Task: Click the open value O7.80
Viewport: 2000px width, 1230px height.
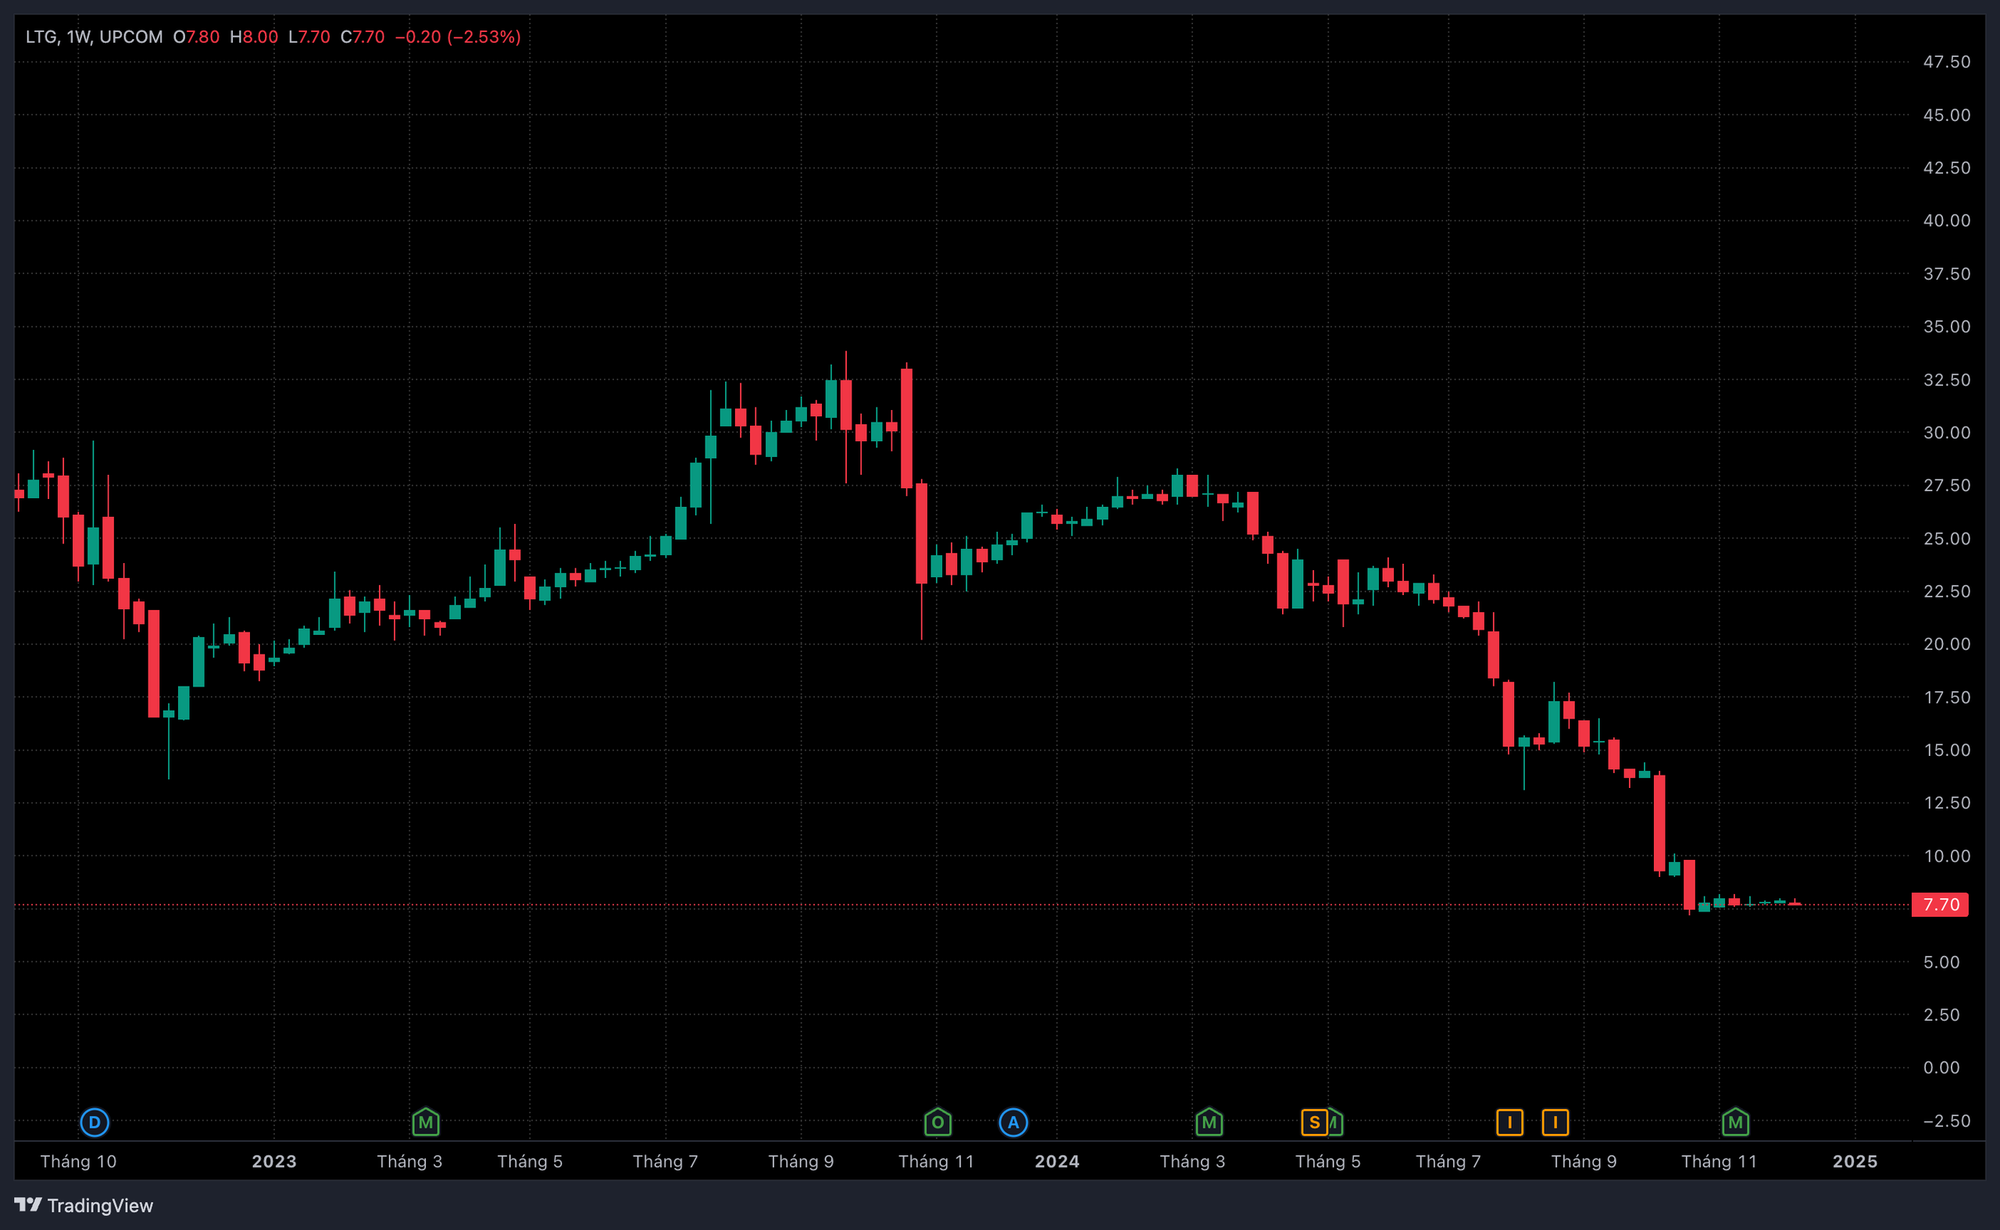Action: (196, 37)
